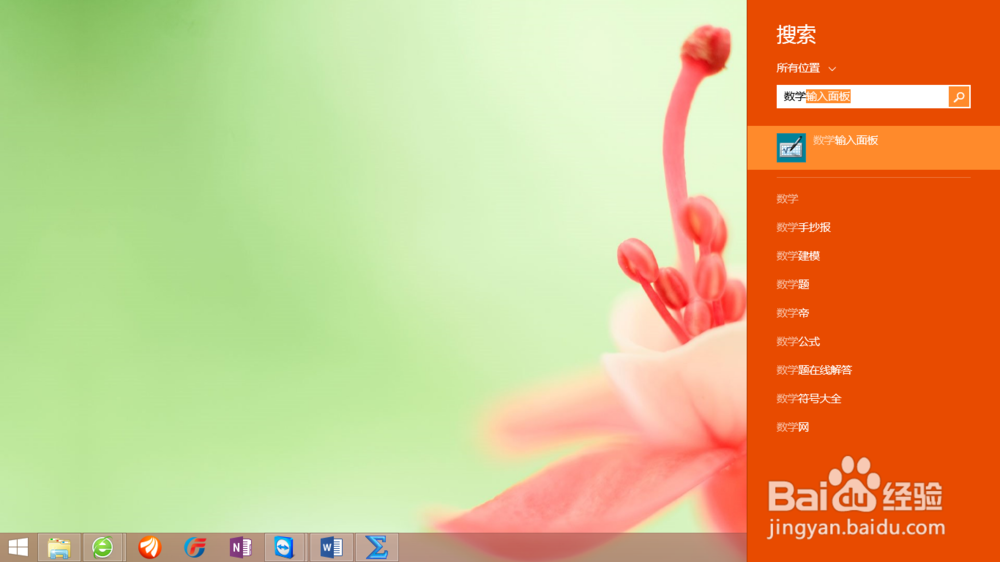The height and width of the screenshot is (562, 1000).
Task: Click the 数学输入面板 app icon
Action: (x=791, y=148)
